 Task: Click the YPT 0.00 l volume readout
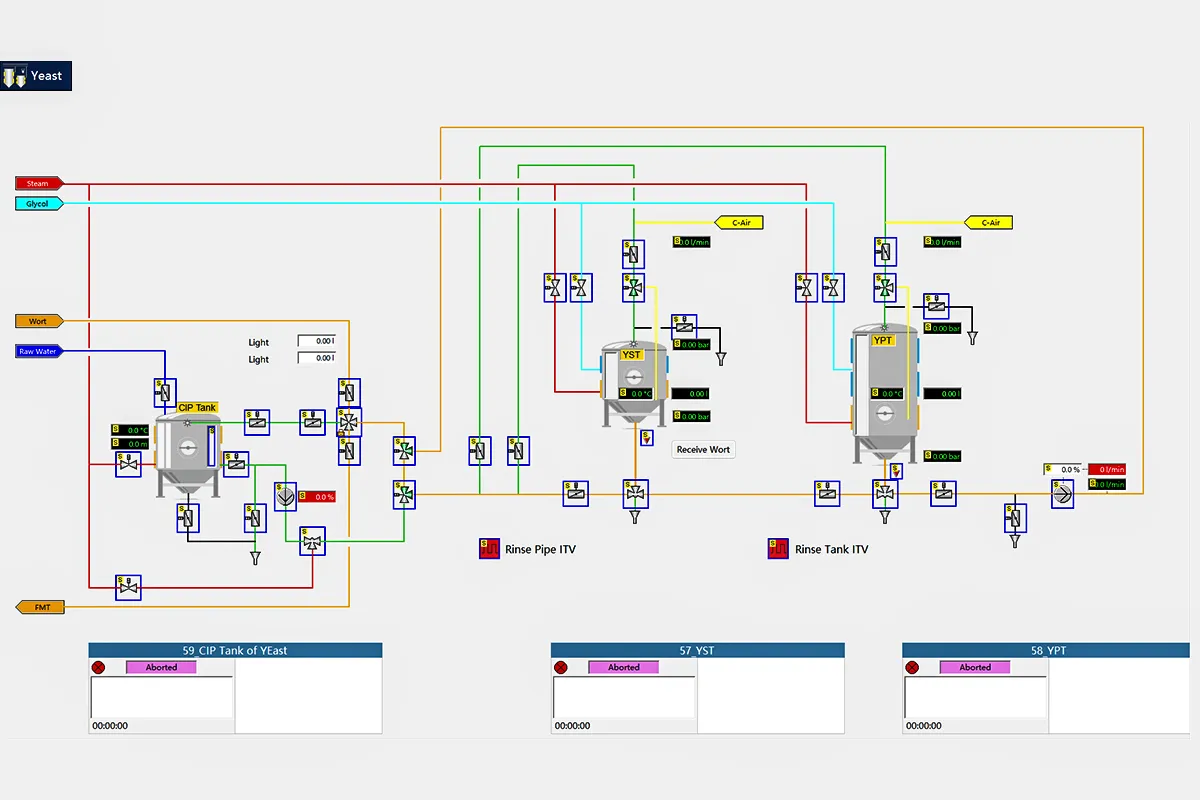click(942, 394)
